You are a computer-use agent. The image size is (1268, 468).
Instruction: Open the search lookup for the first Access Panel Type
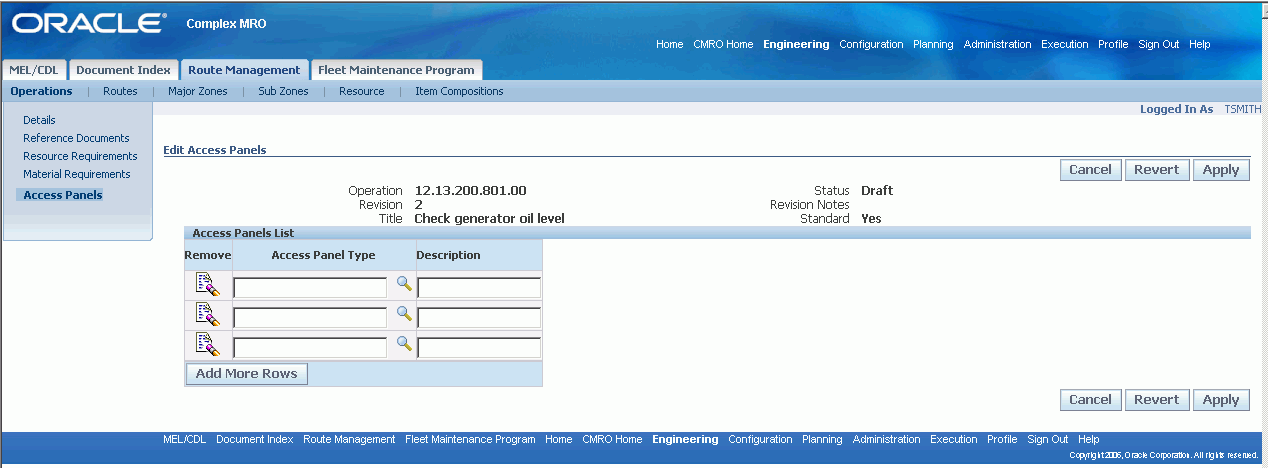(404, 284)
